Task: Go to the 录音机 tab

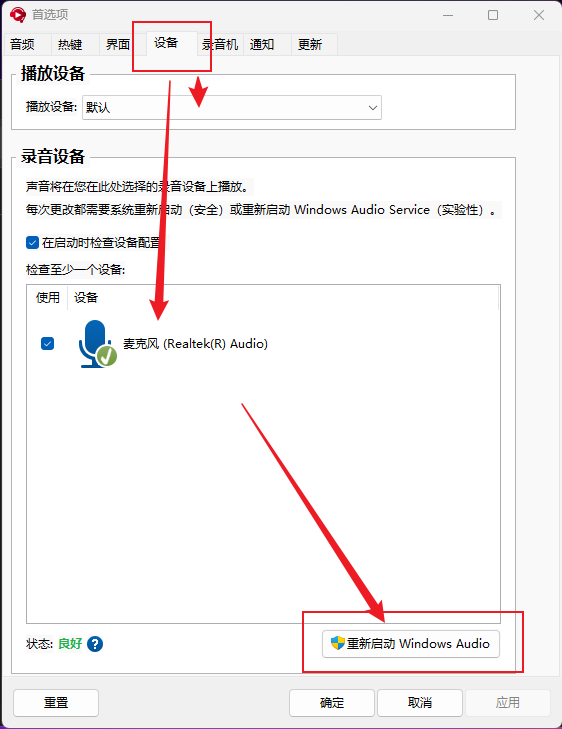Action: 220,45
